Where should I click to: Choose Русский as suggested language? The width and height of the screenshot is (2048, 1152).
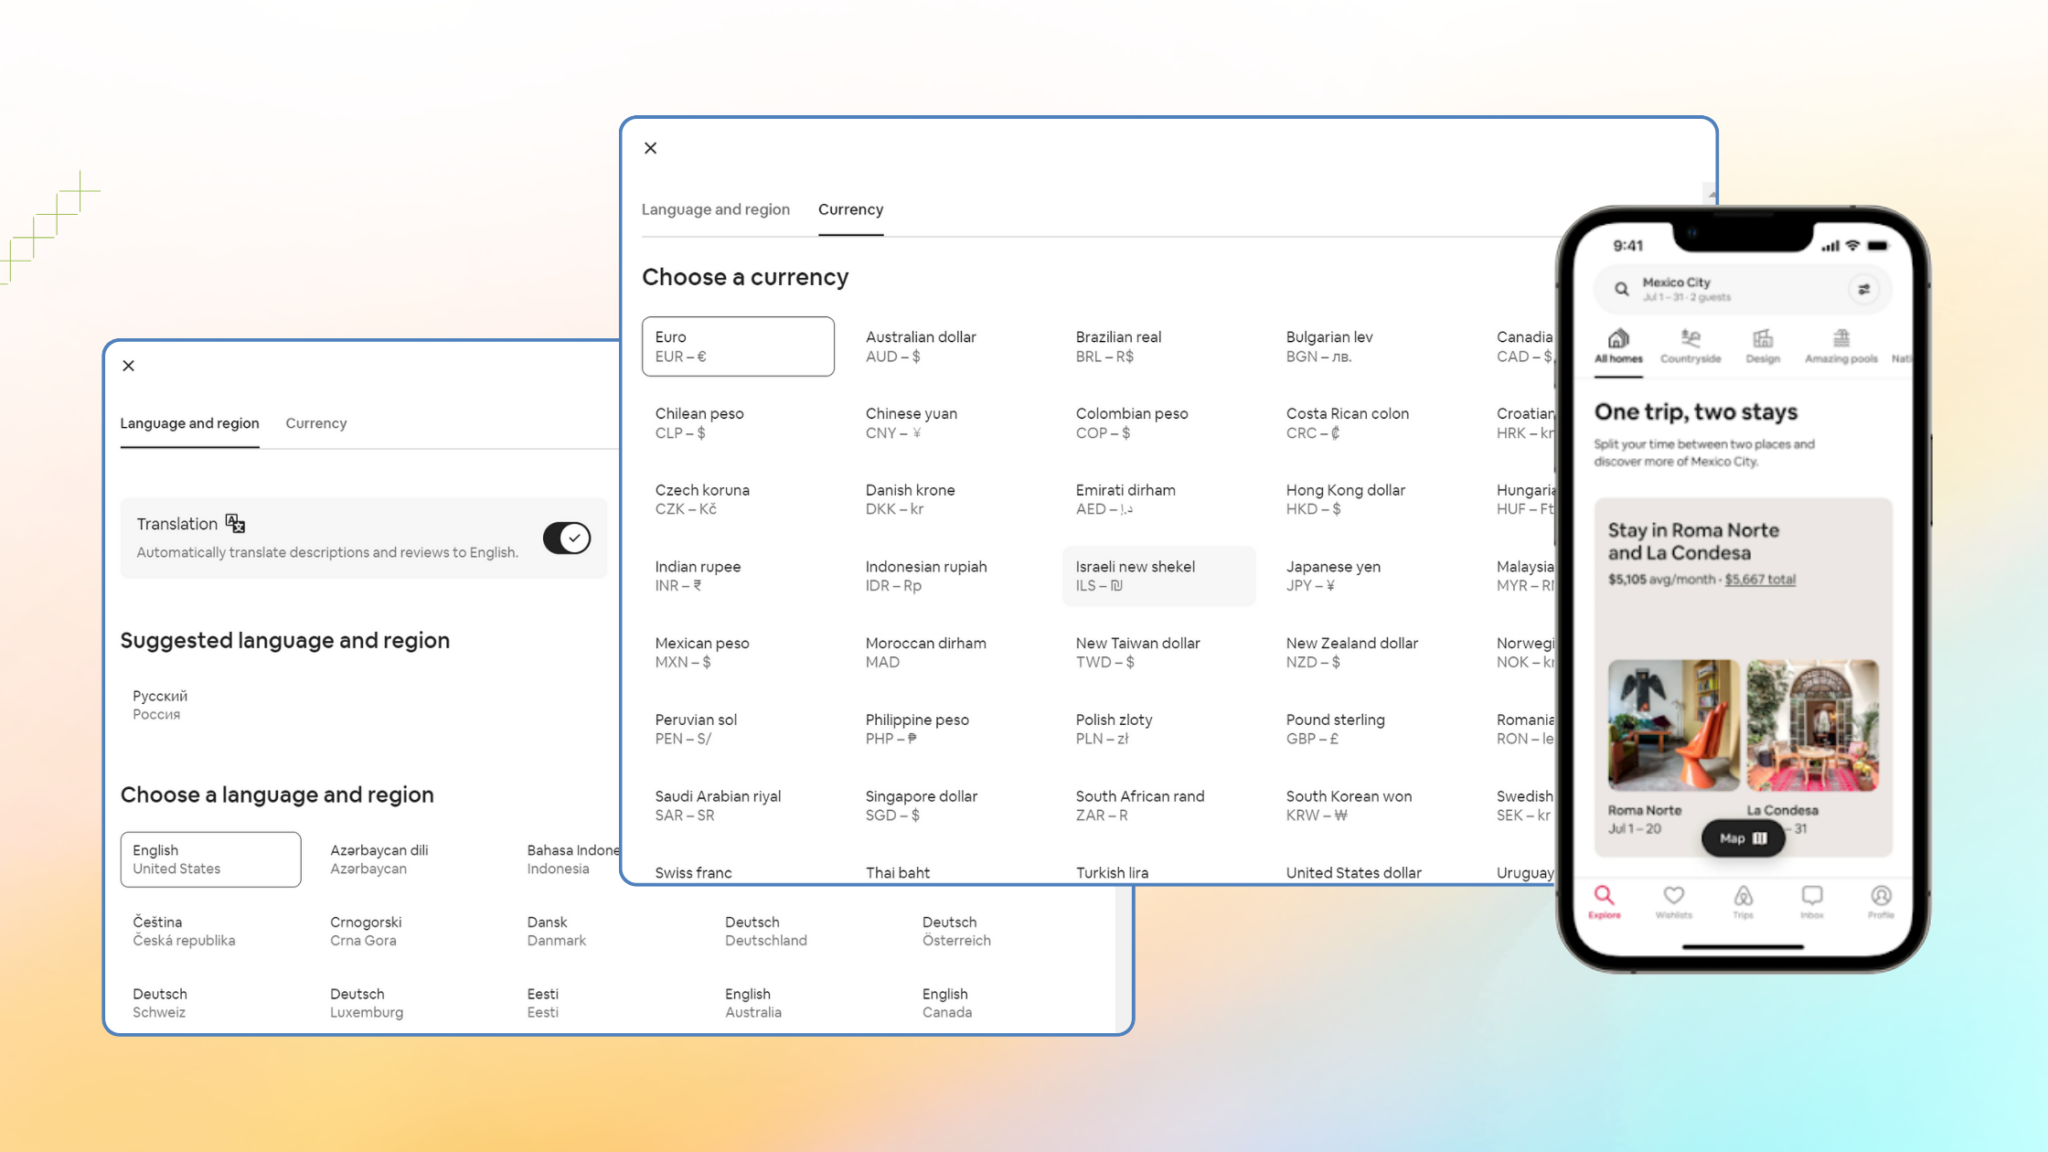pos(158,704)
